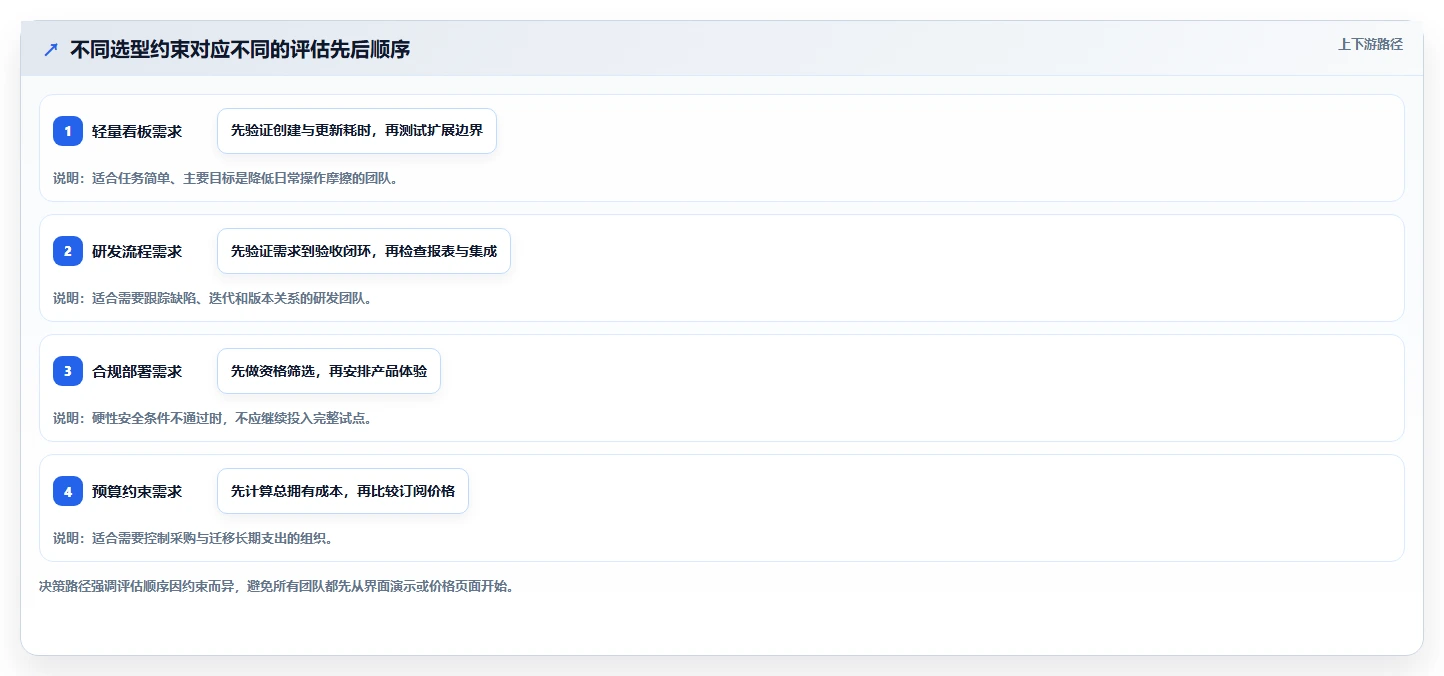The image size is (1444, 676).
Task: Click the 上下游路径 label in the header
Action: point(1370,44)
